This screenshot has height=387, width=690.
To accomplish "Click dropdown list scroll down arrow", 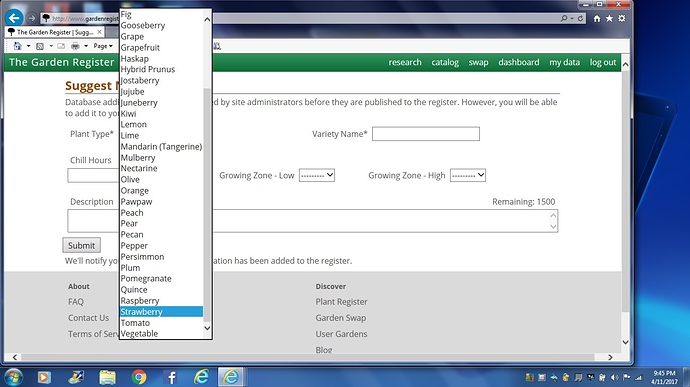I will pos(207,328).
